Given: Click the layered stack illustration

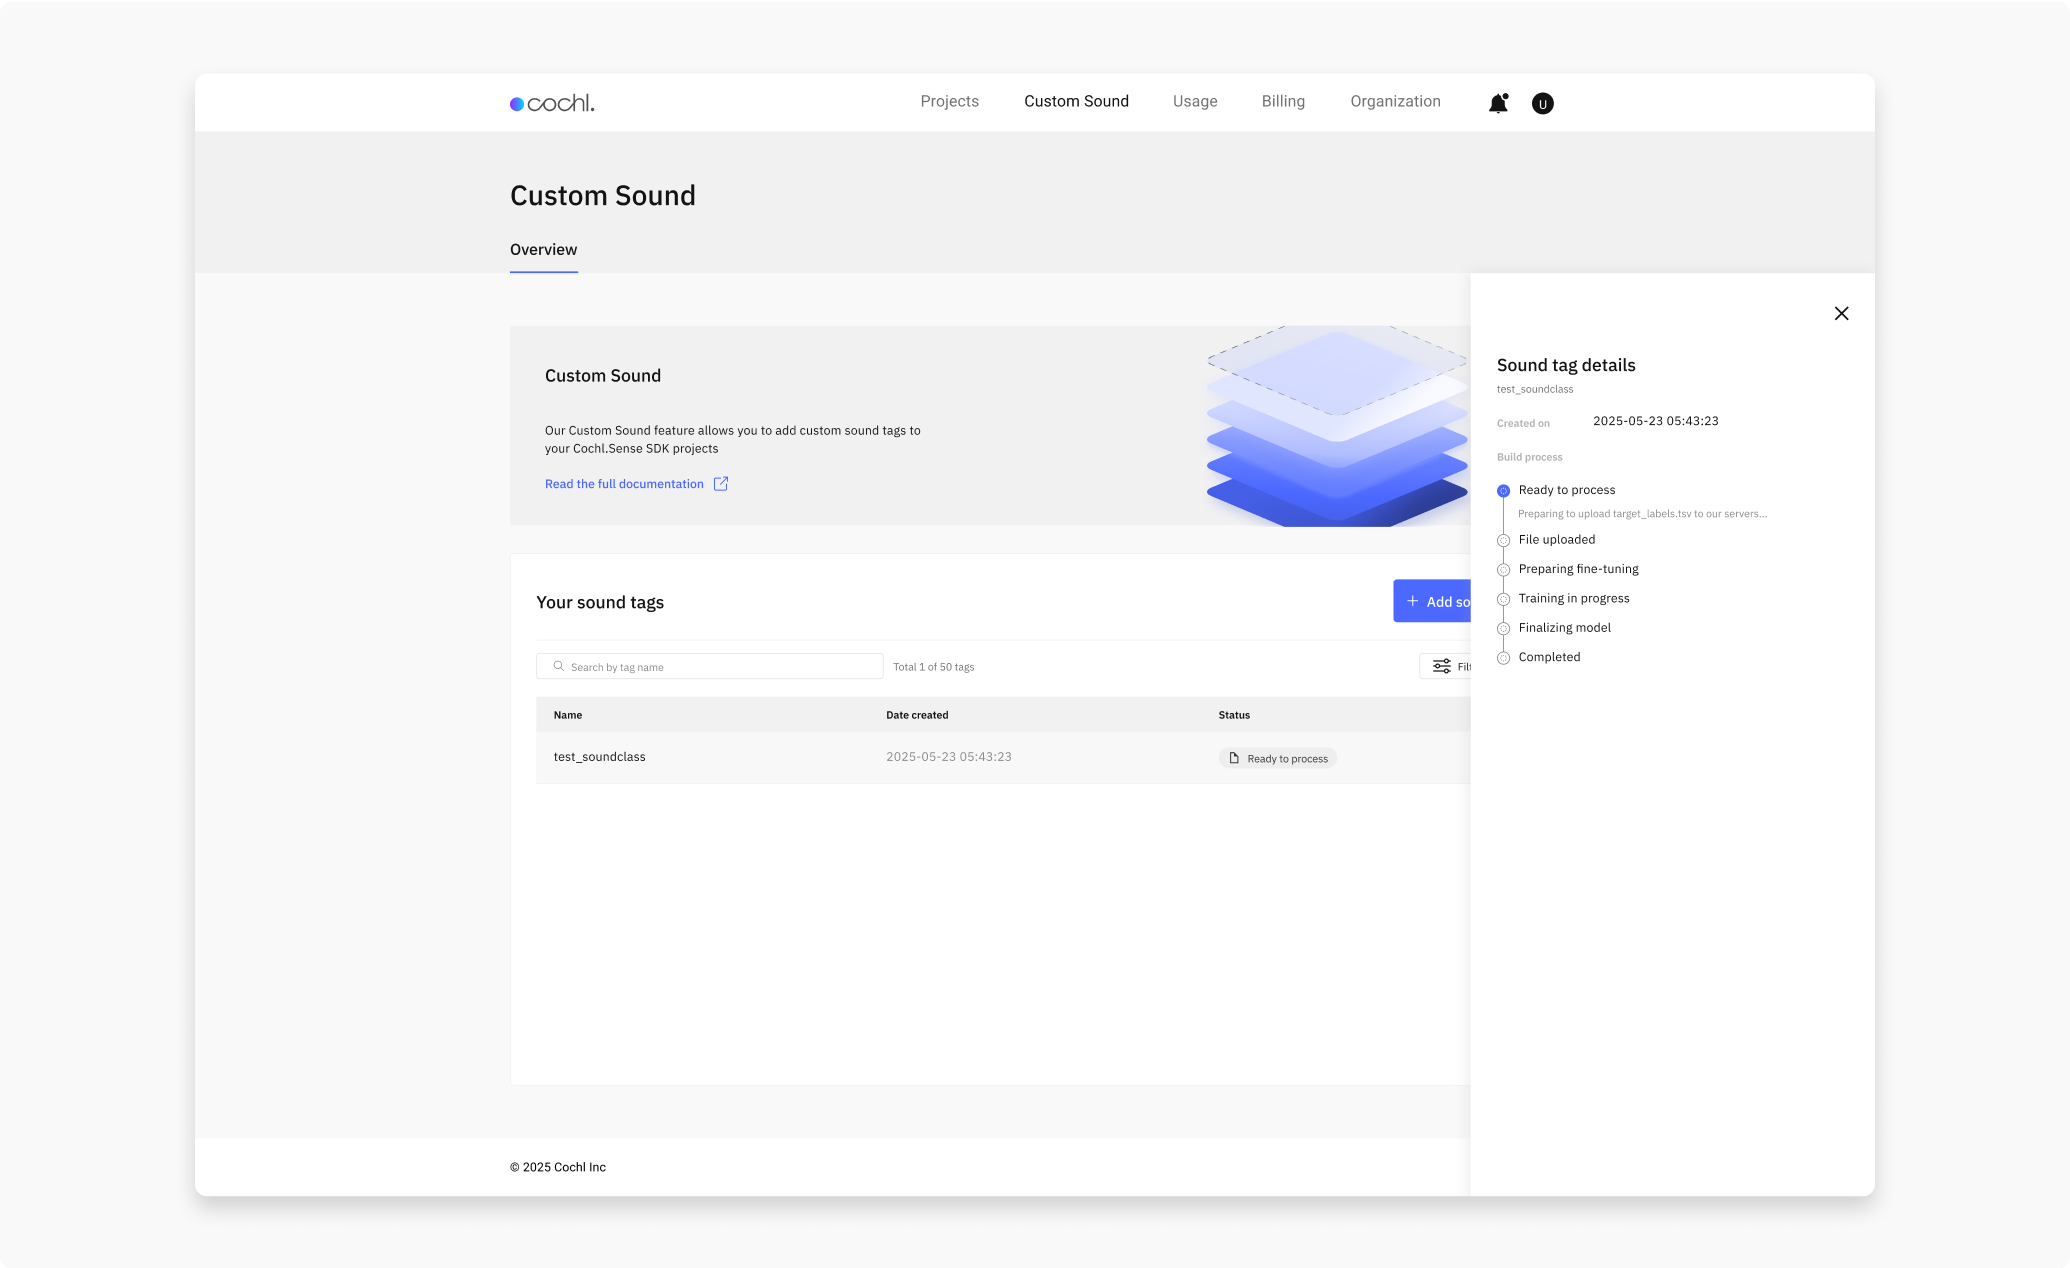Looking at the screenshot, I should click(1337, 426).
